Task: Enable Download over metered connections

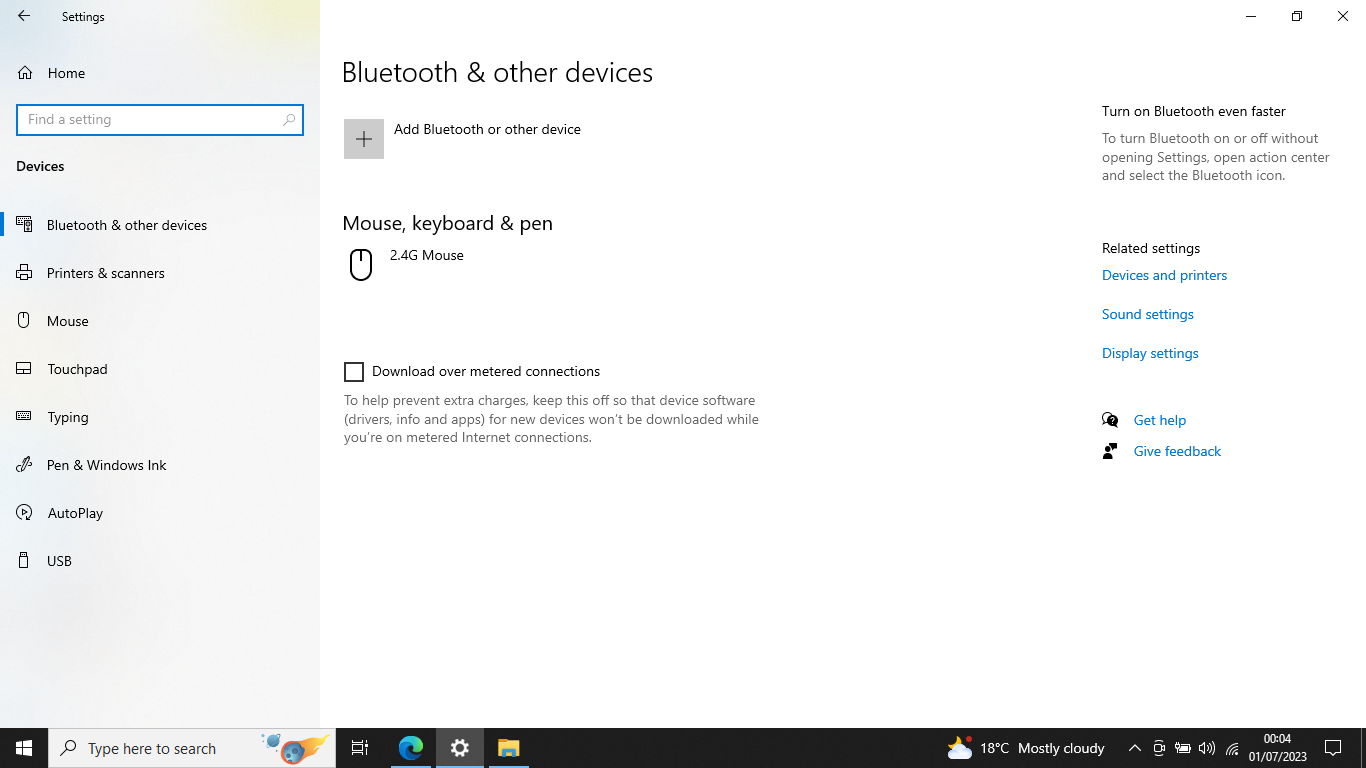Action: [x=354, y=371]
